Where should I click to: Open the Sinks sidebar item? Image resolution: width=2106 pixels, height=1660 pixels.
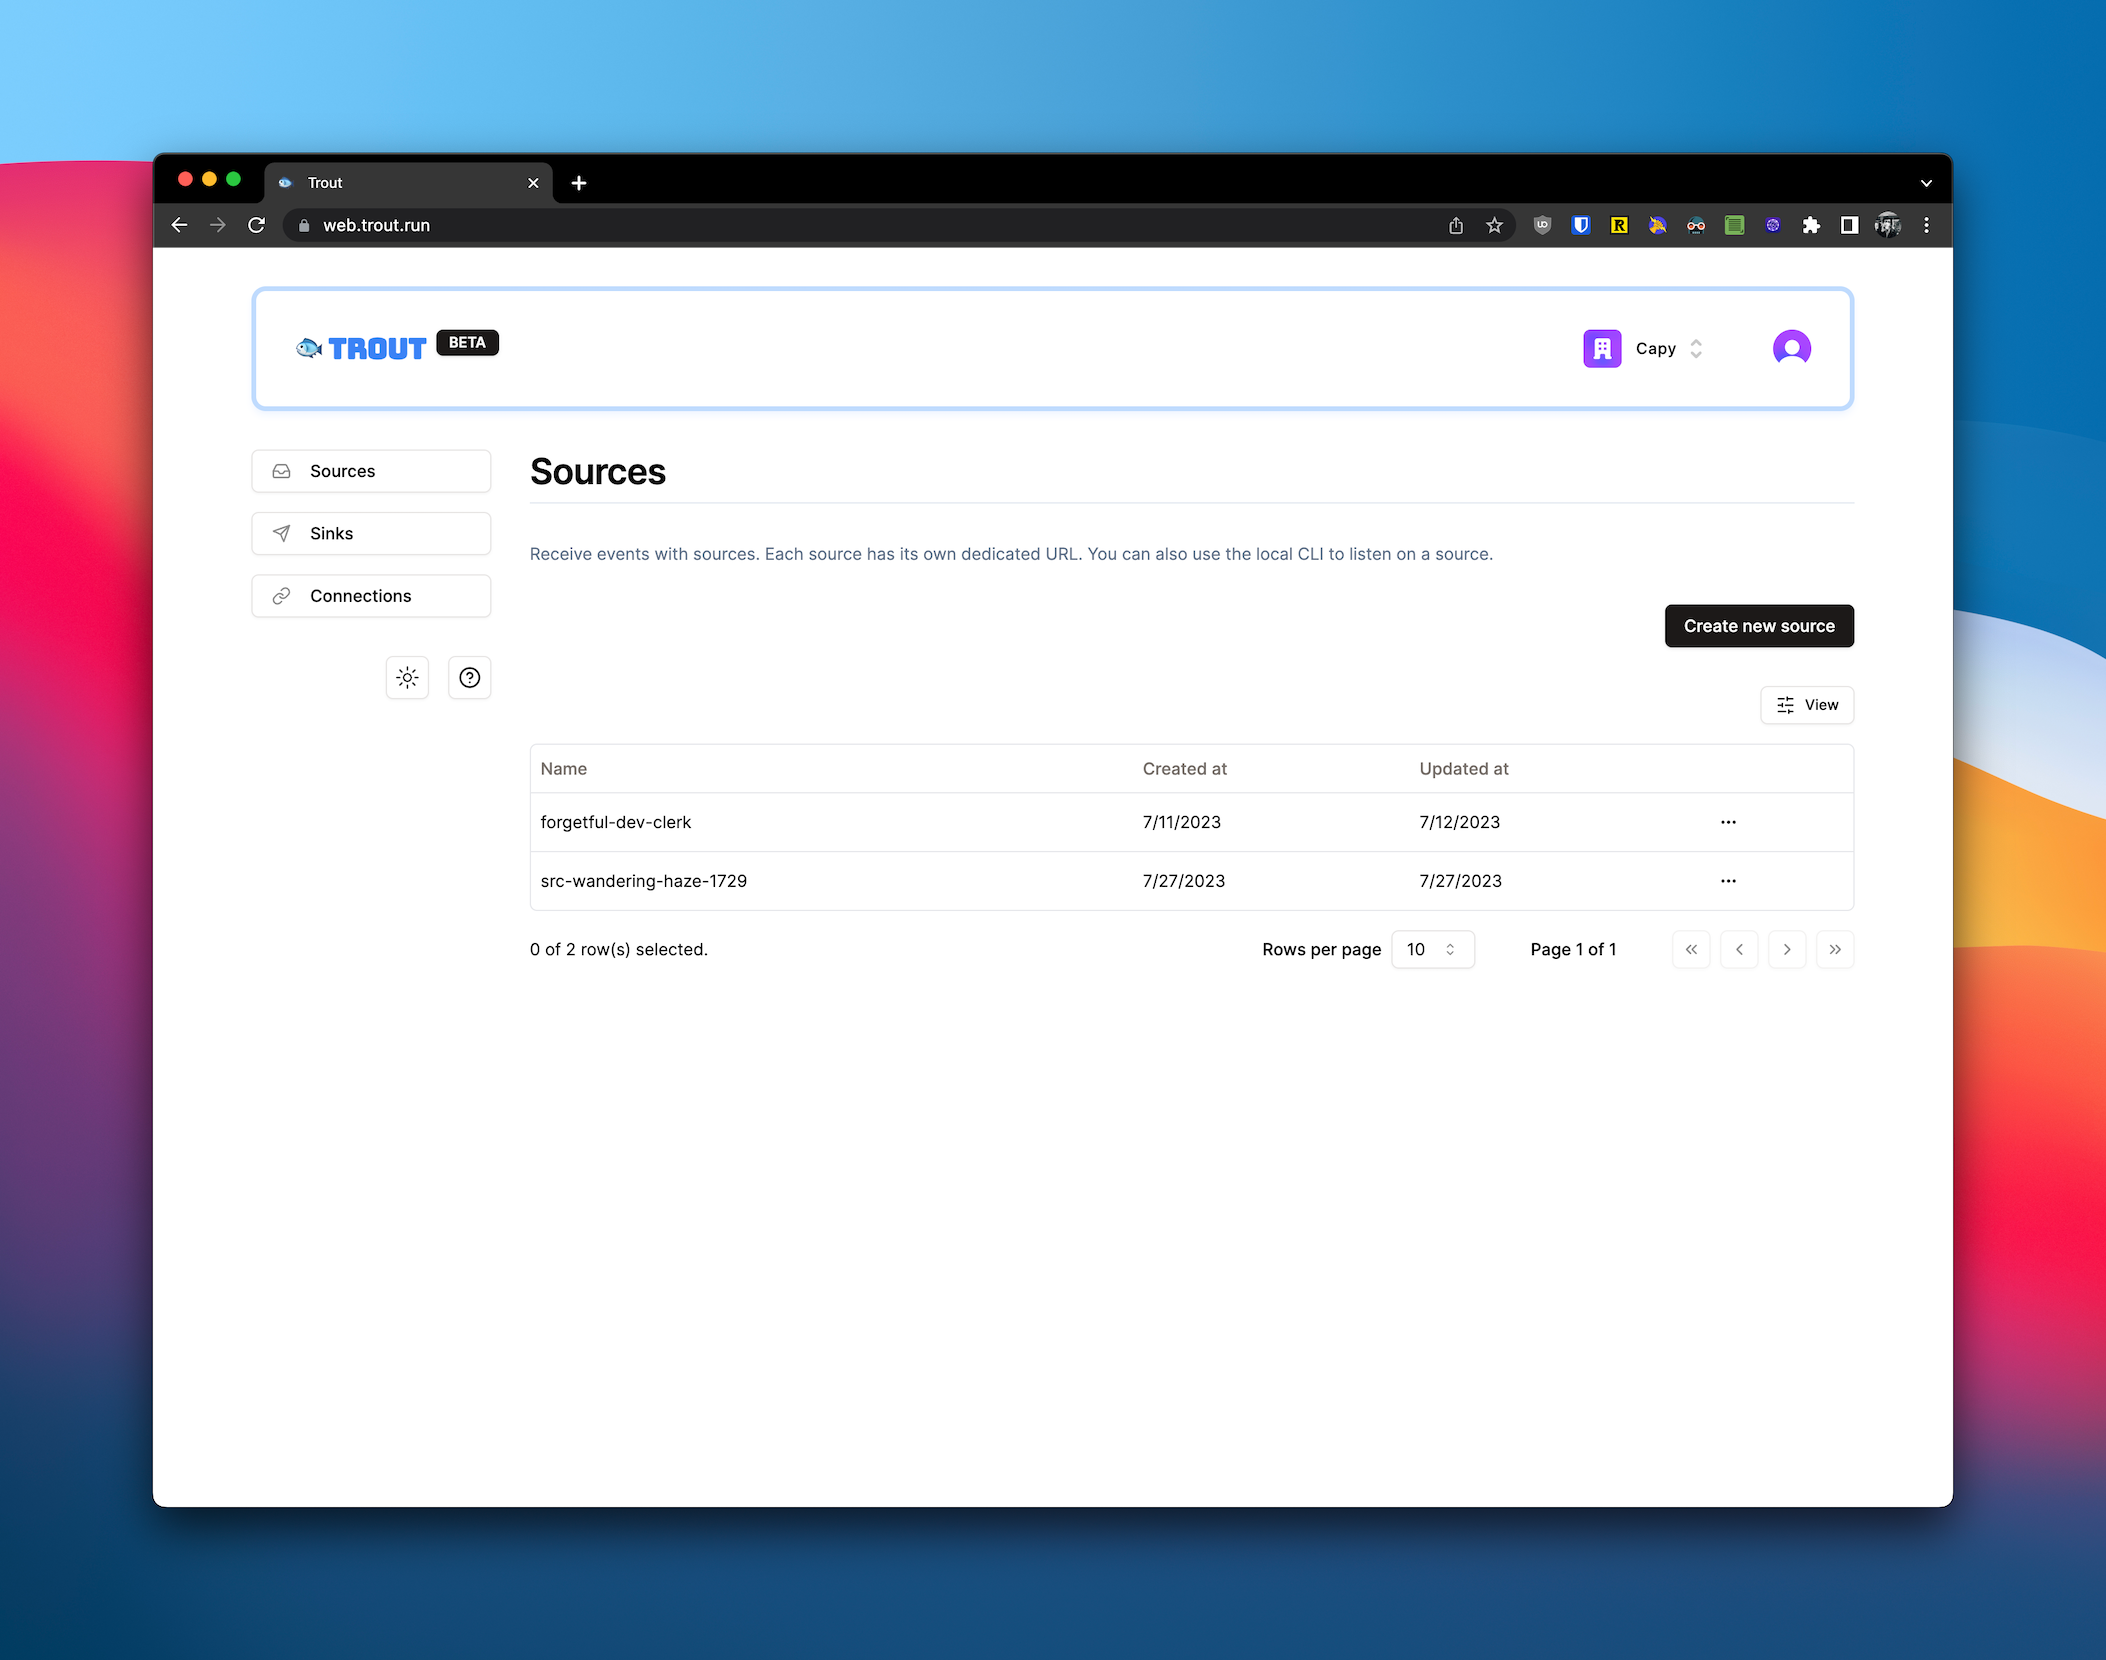pyautogui.click(x=371, y=533)
